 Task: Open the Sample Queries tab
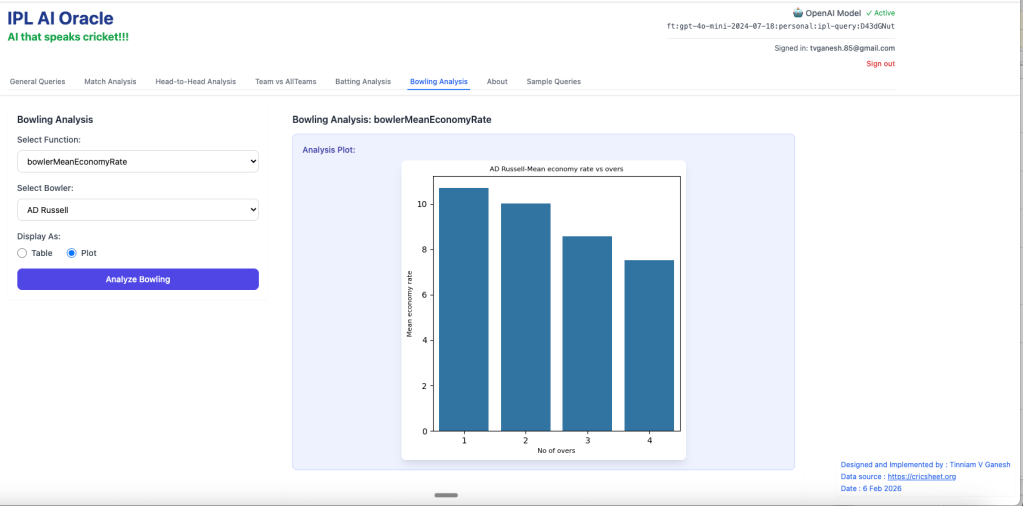[x=553, y=81]
